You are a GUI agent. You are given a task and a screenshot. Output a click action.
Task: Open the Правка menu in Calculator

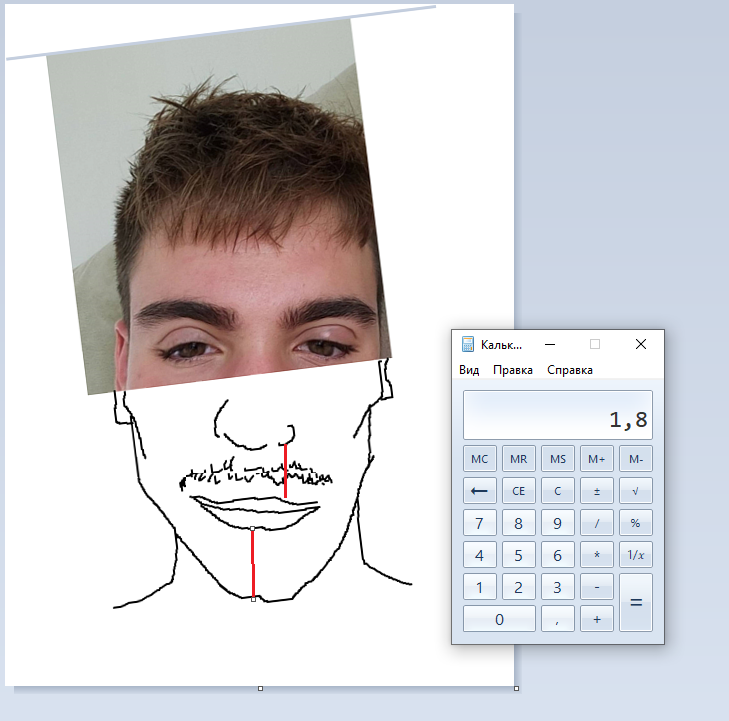pos(512,370)
